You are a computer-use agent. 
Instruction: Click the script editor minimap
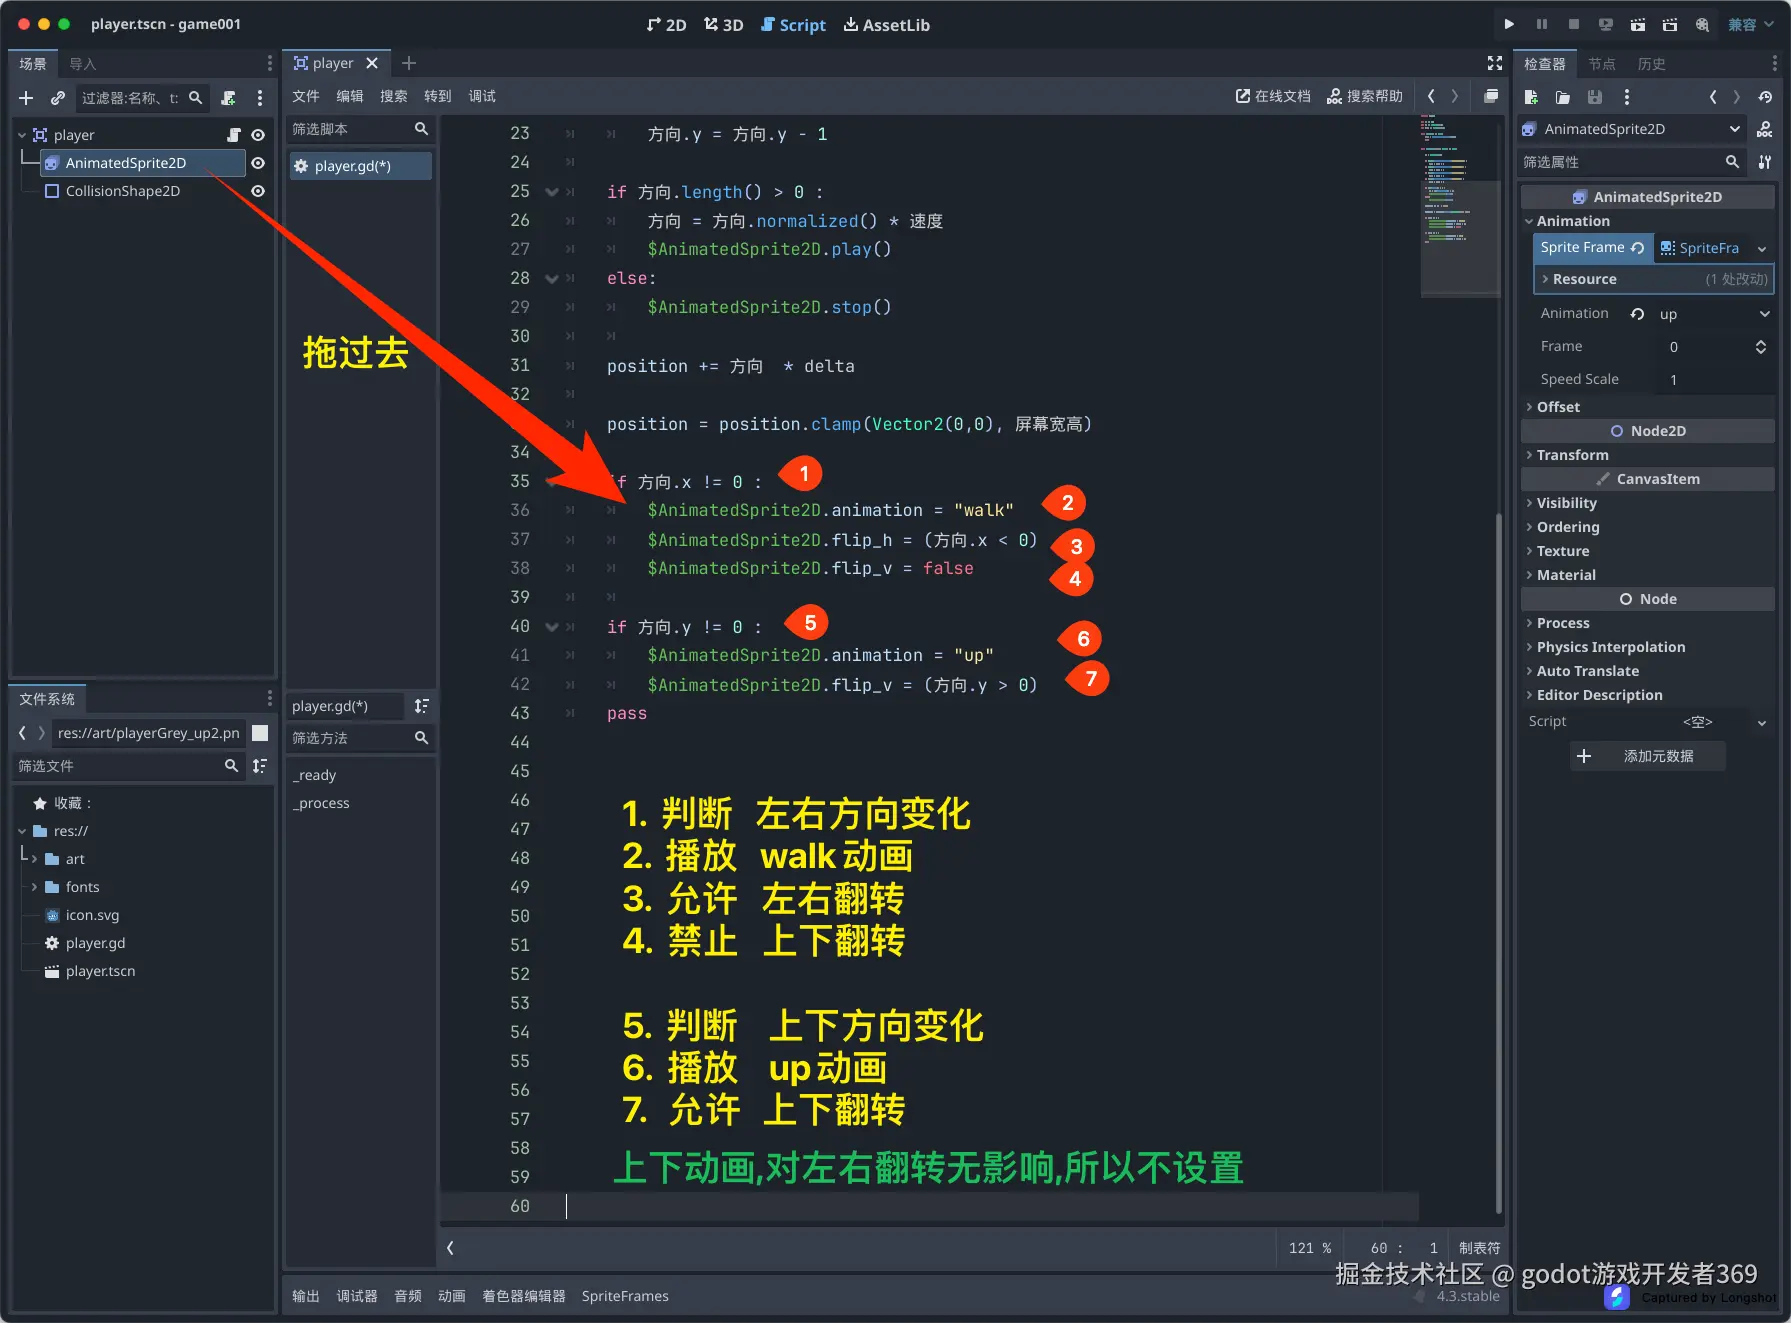1459,205
